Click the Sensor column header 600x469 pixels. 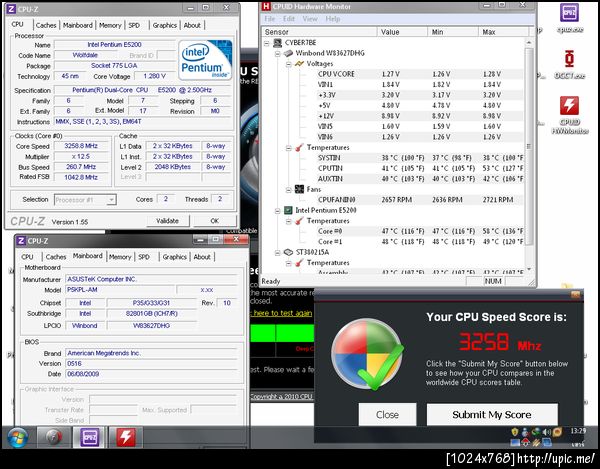click(x=320, y=32)
